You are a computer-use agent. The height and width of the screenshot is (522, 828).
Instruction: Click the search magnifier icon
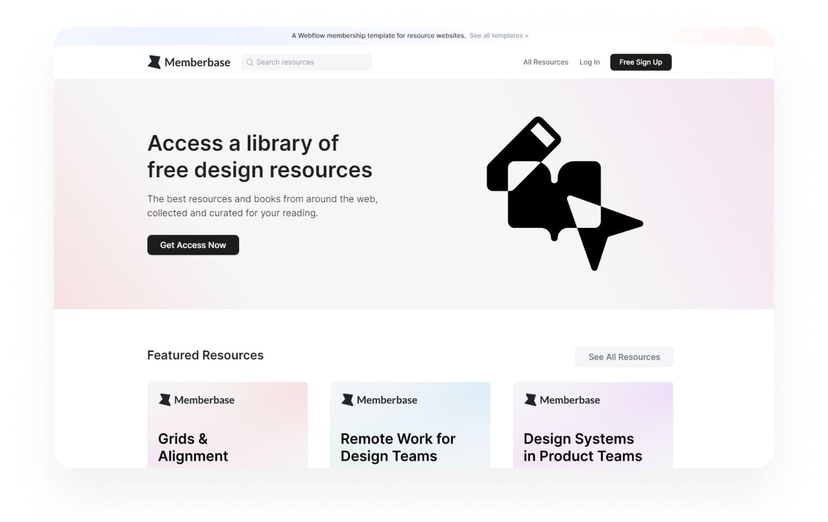click(x=250, y=62)
